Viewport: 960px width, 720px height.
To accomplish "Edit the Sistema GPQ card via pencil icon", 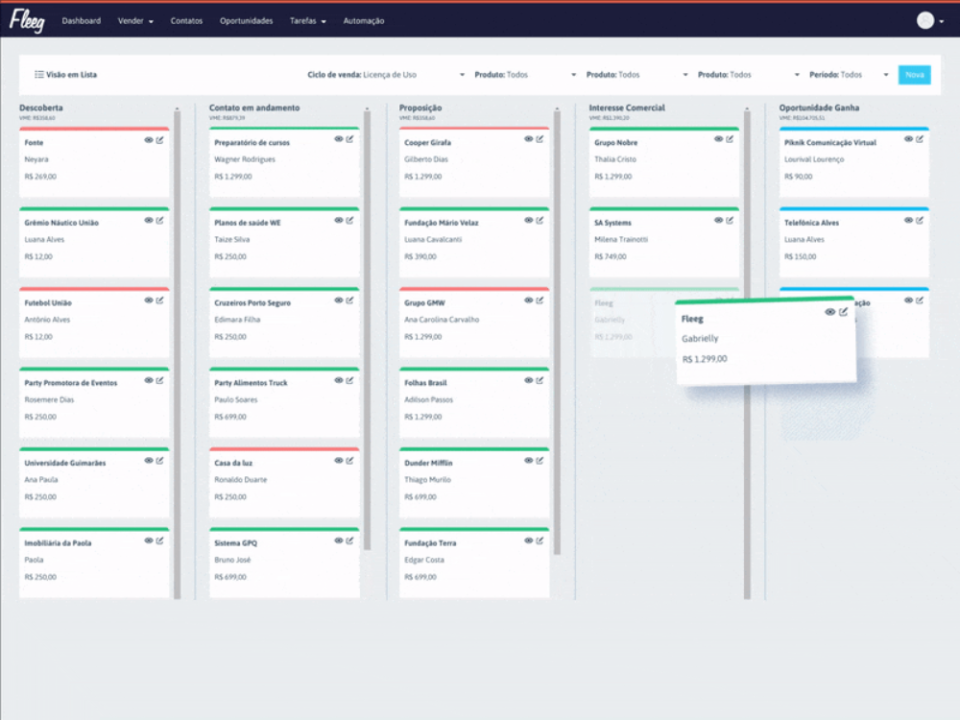I will pyautogui.click(x=348, y=541).
